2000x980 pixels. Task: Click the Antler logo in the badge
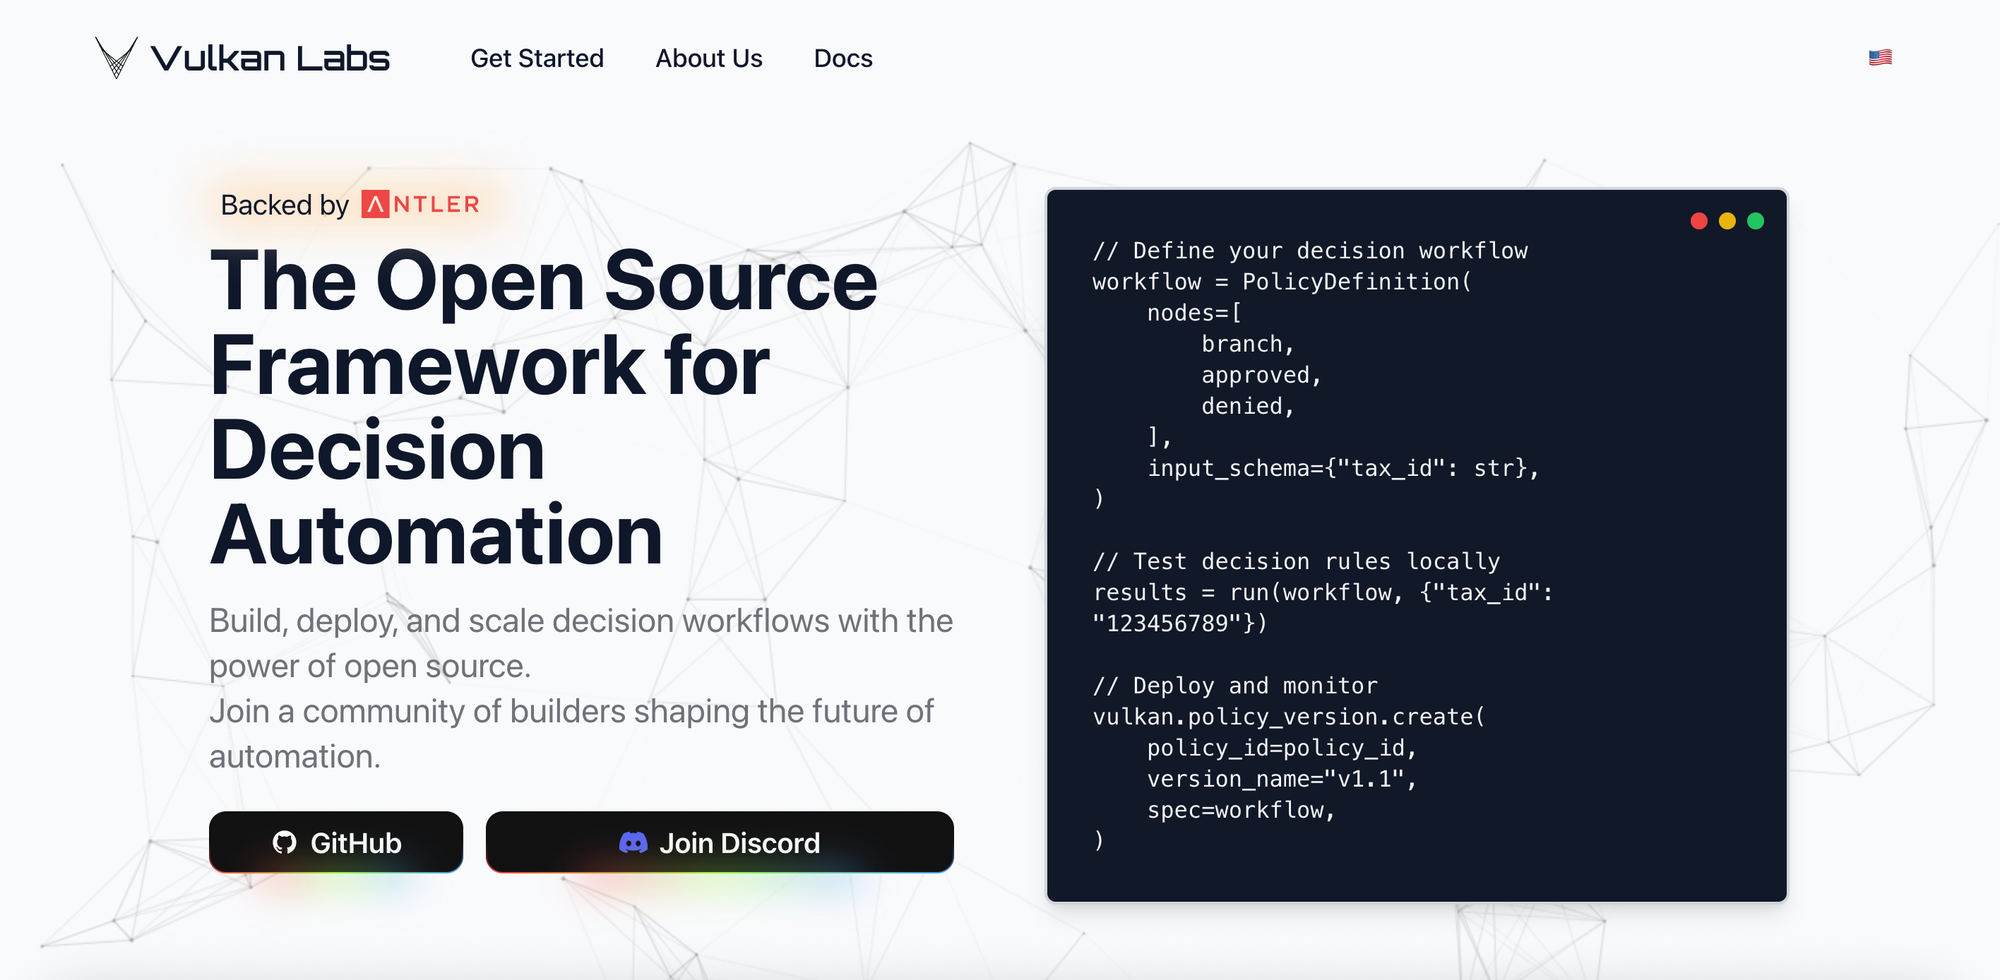click(421, 204)
